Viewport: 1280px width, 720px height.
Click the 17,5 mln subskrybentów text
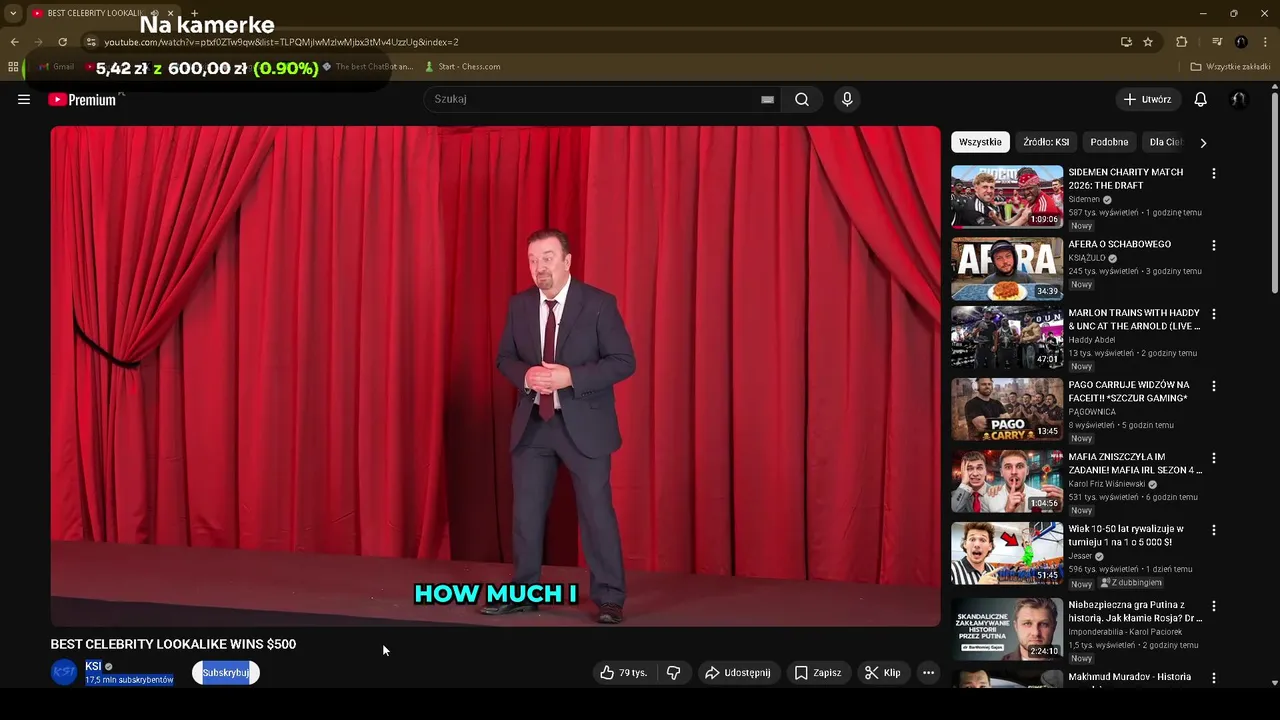pos(129,680)
